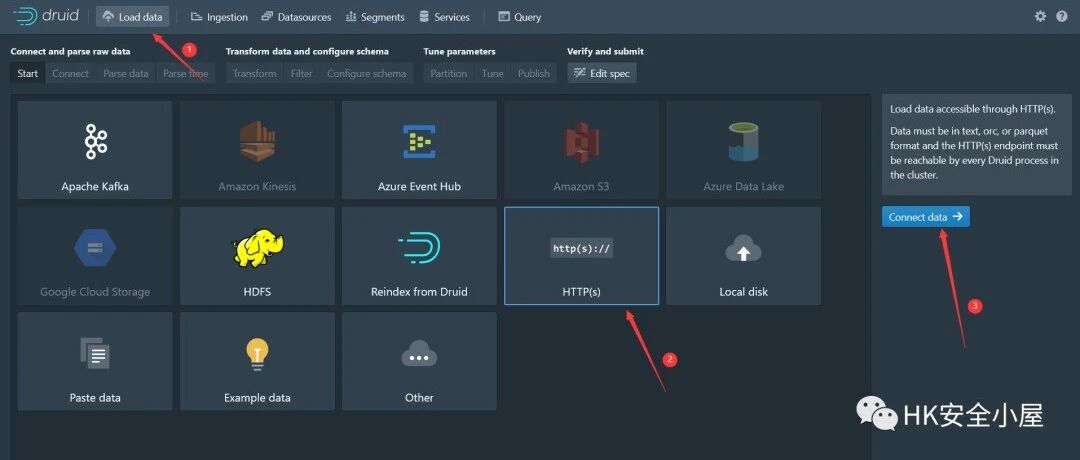
Task: Choose the Example data lightbulb card
Action: 258,362
